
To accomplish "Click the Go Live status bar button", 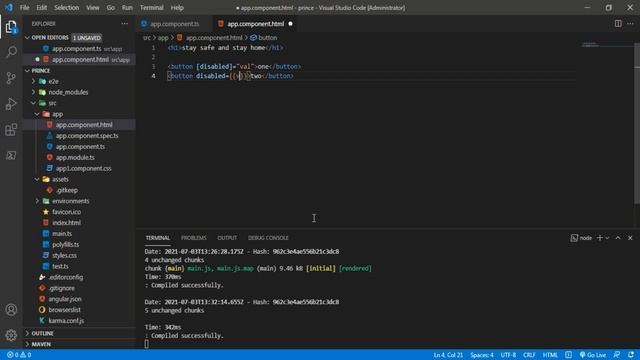I will 592,355.
